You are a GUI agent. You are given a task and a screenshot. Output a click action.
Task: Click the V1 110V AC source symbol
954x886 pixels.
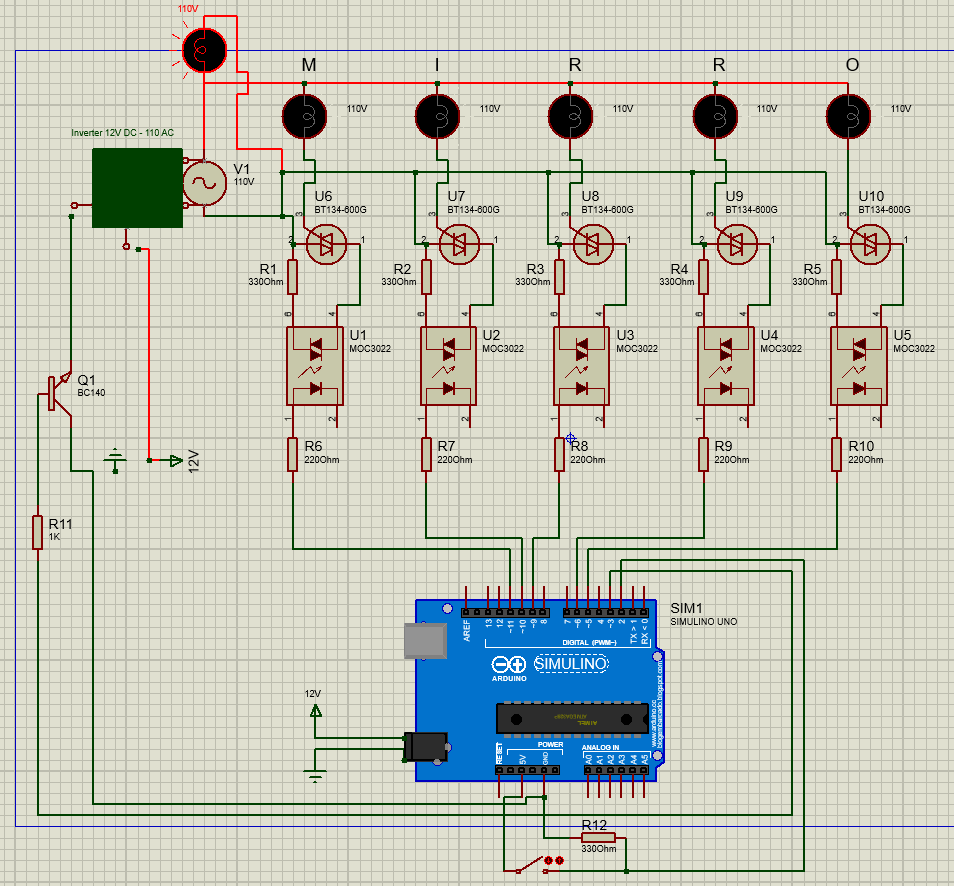tap(206, 180)
